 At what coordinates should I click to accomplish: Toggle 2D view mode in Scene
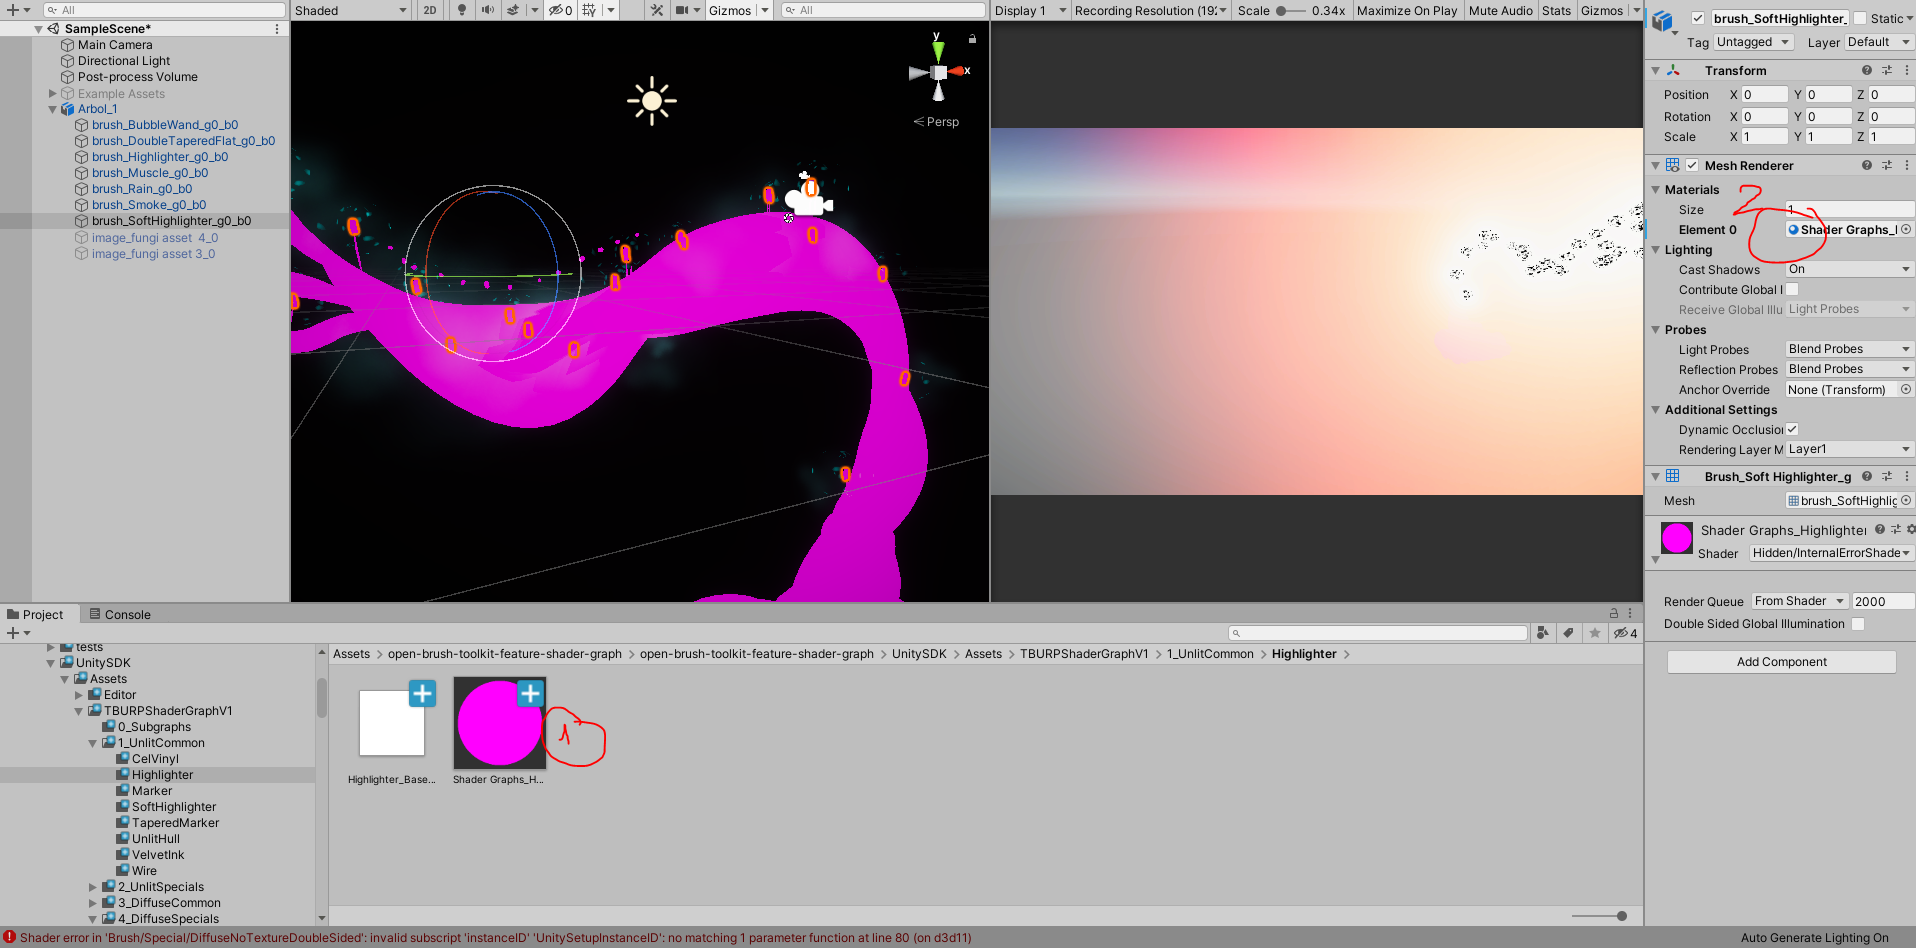pos(430,10)
